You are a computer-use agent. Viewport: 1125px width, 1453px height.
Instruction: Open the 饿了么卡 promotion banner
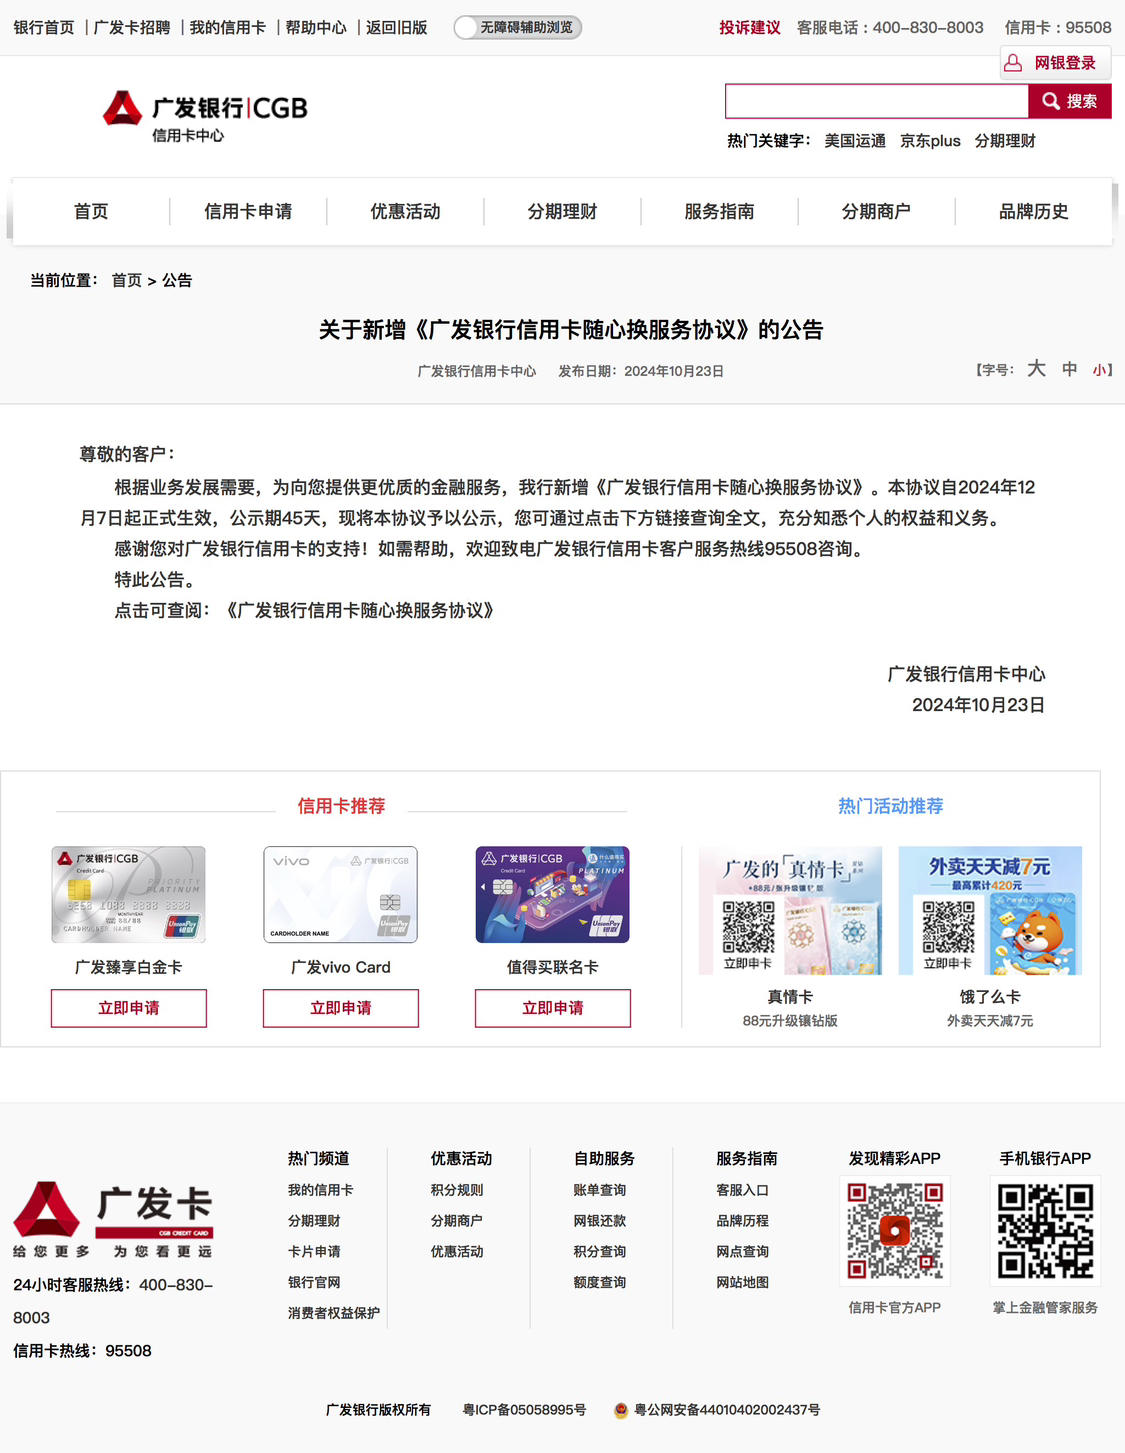click(990, 910)
